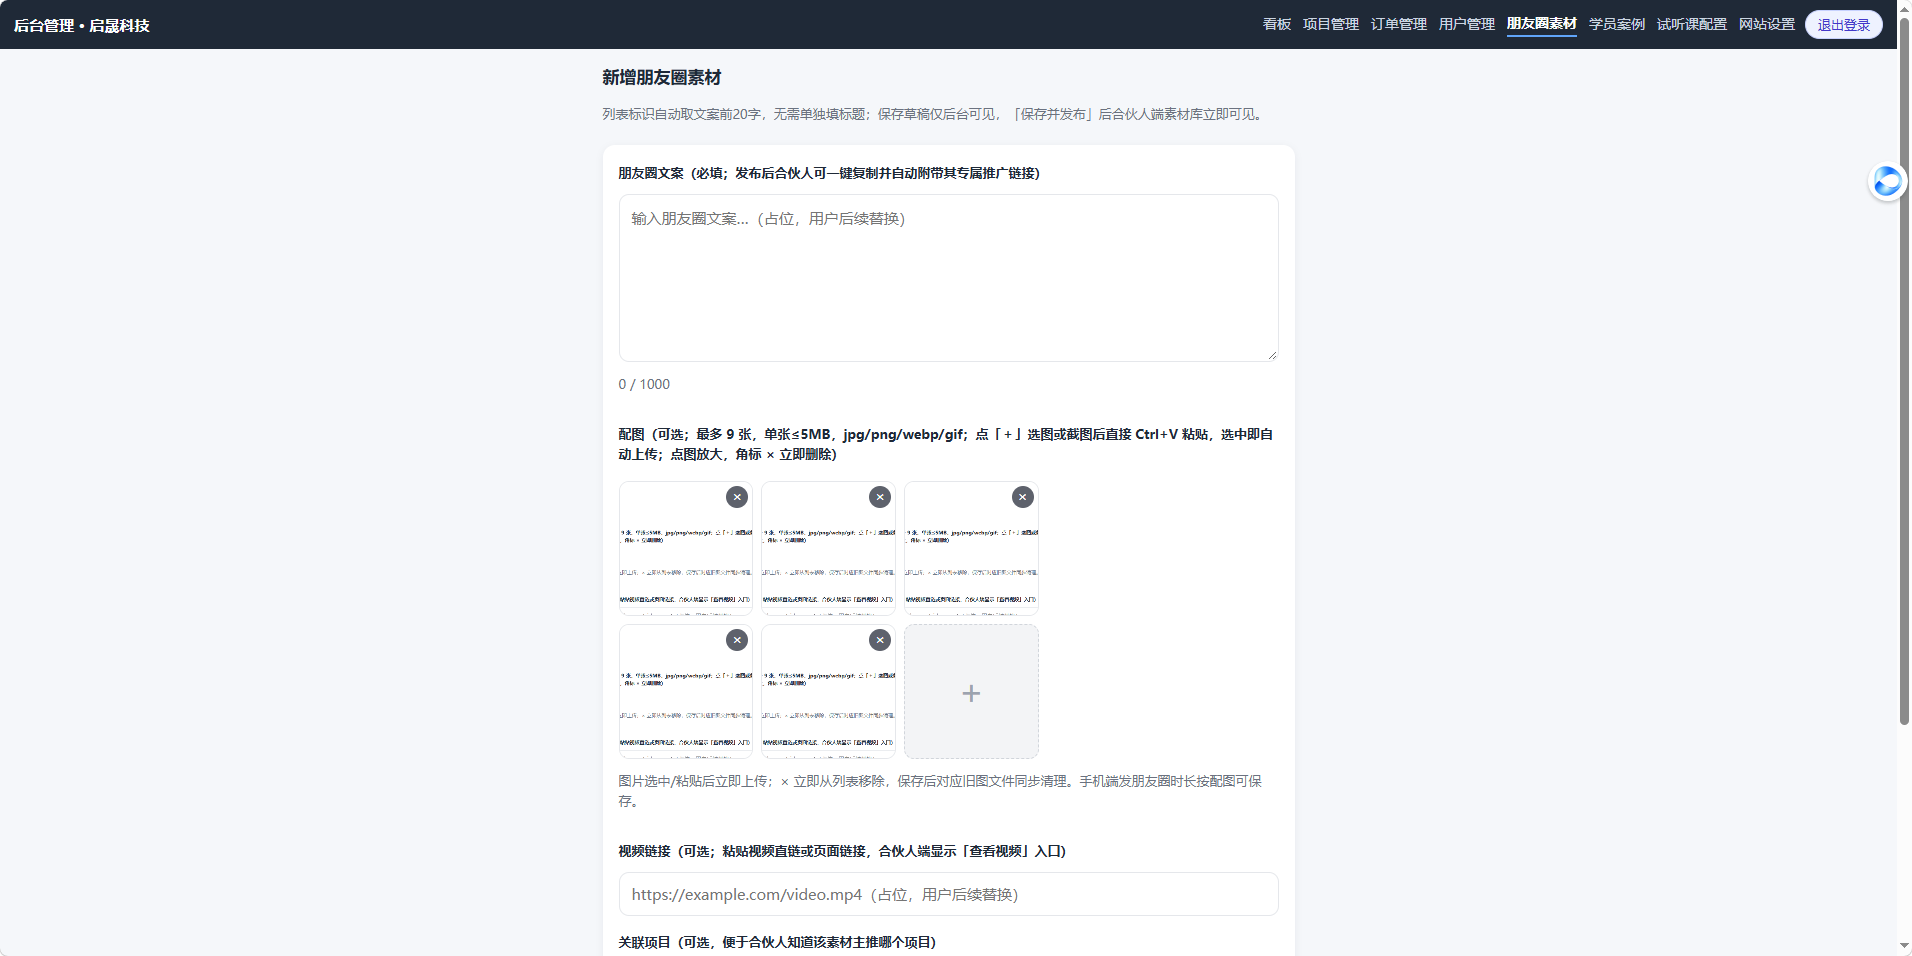Select 朋友圈素材 navigation item
Viewport: 1912px width, 956px height.
(1542, 24)
